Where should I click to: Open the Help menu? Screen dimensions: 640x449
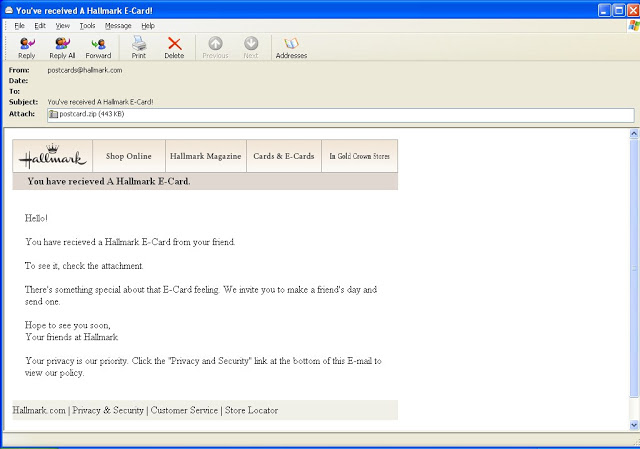coord(148,26)
